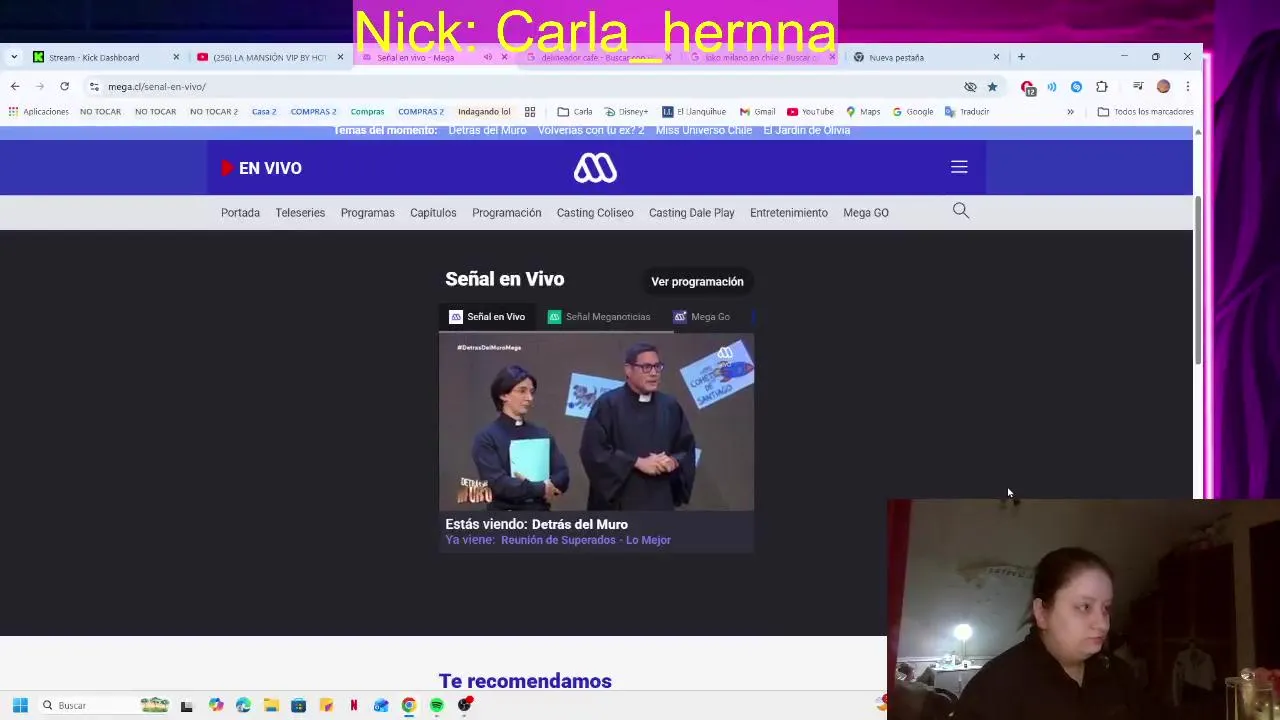Close the Stream - Kick Dashboard tab
This screenshot has height=720, width=1280.
(x=176, y=57)
